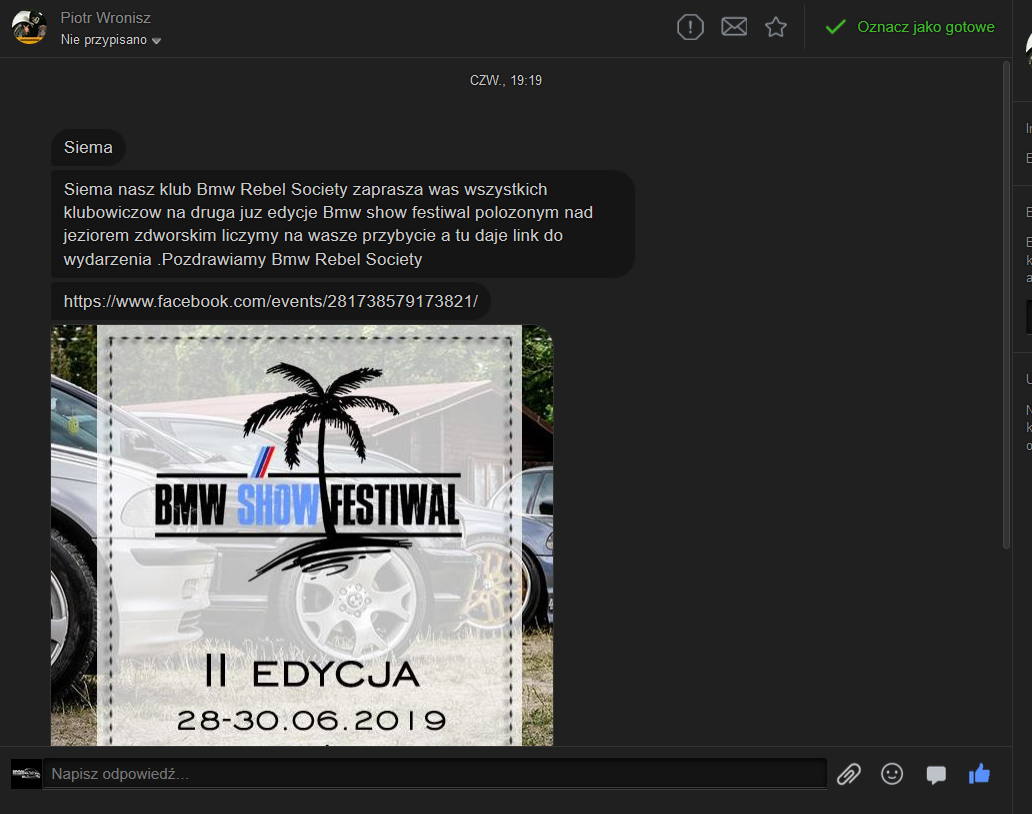1032x814 pixels.
Task: Open the facebook.com/events link in chat
Action: (x=270, y=301)
